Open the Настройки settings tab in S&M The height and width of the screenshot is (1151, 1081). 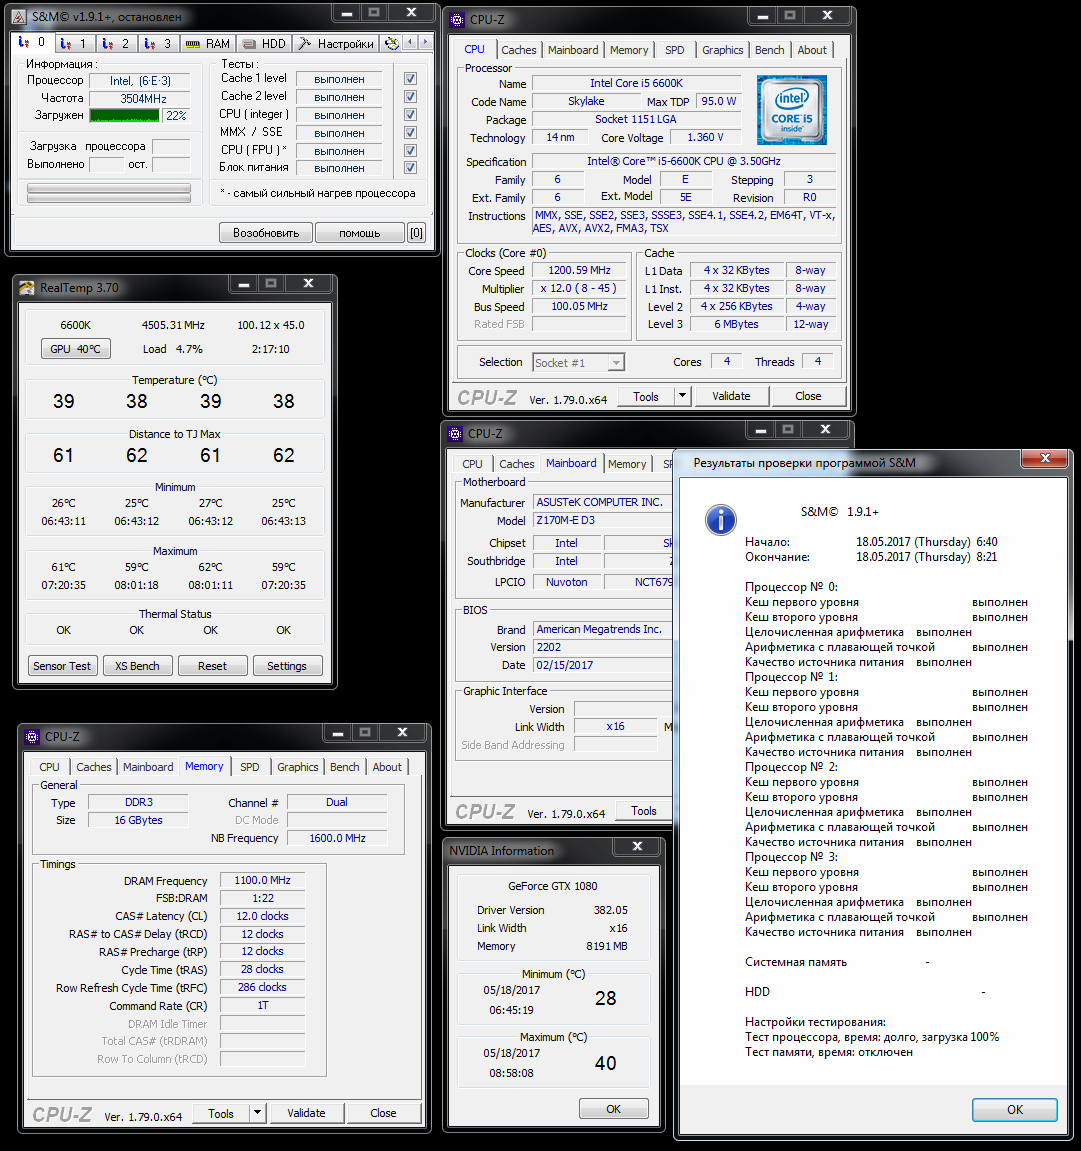[336, 44]
